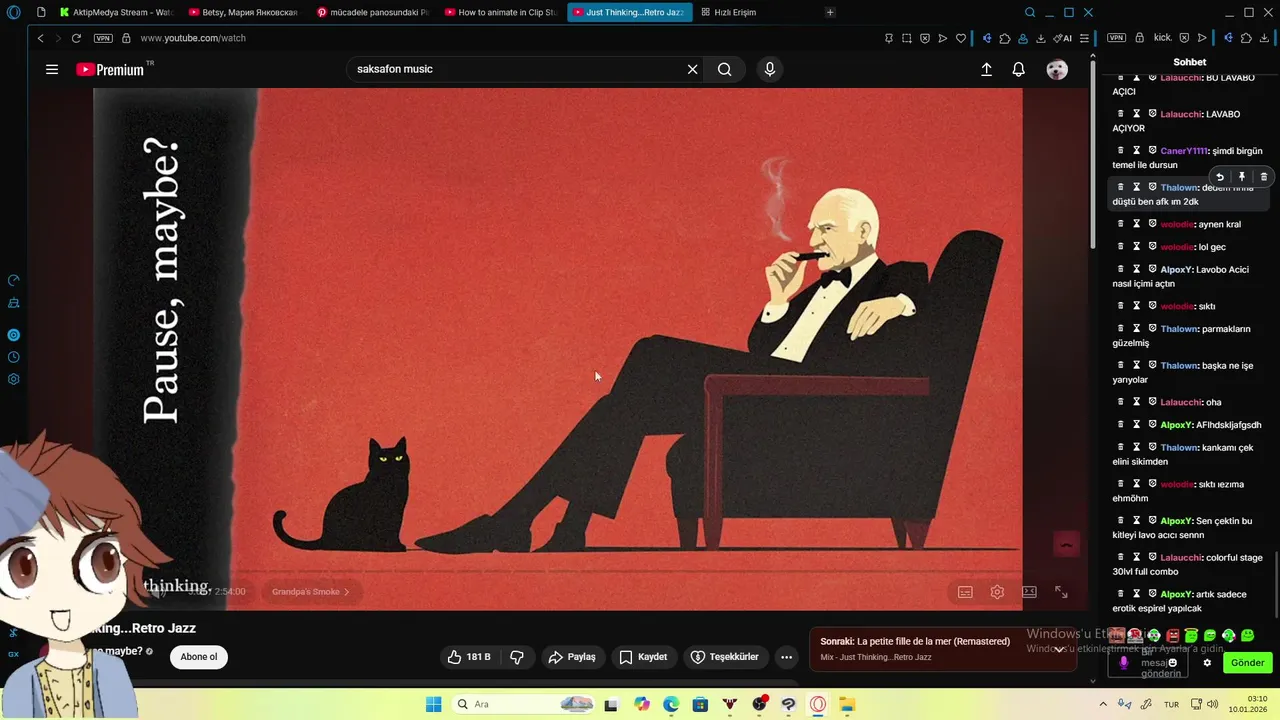Viewport: 1280px width, 720px height.
Task: Switch to the Betsy, Мария Янковская tab
Action: (244, 12)
